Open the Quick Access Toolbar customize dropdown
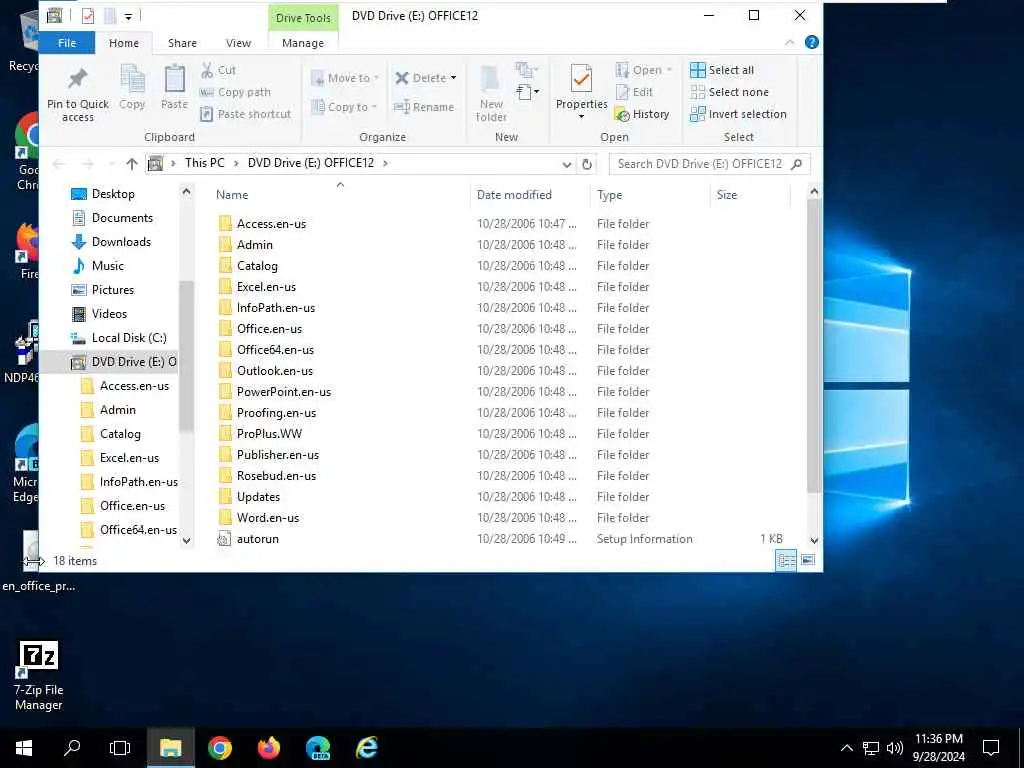The height and width of the screenshot is (768, 1024). [128, 16]
